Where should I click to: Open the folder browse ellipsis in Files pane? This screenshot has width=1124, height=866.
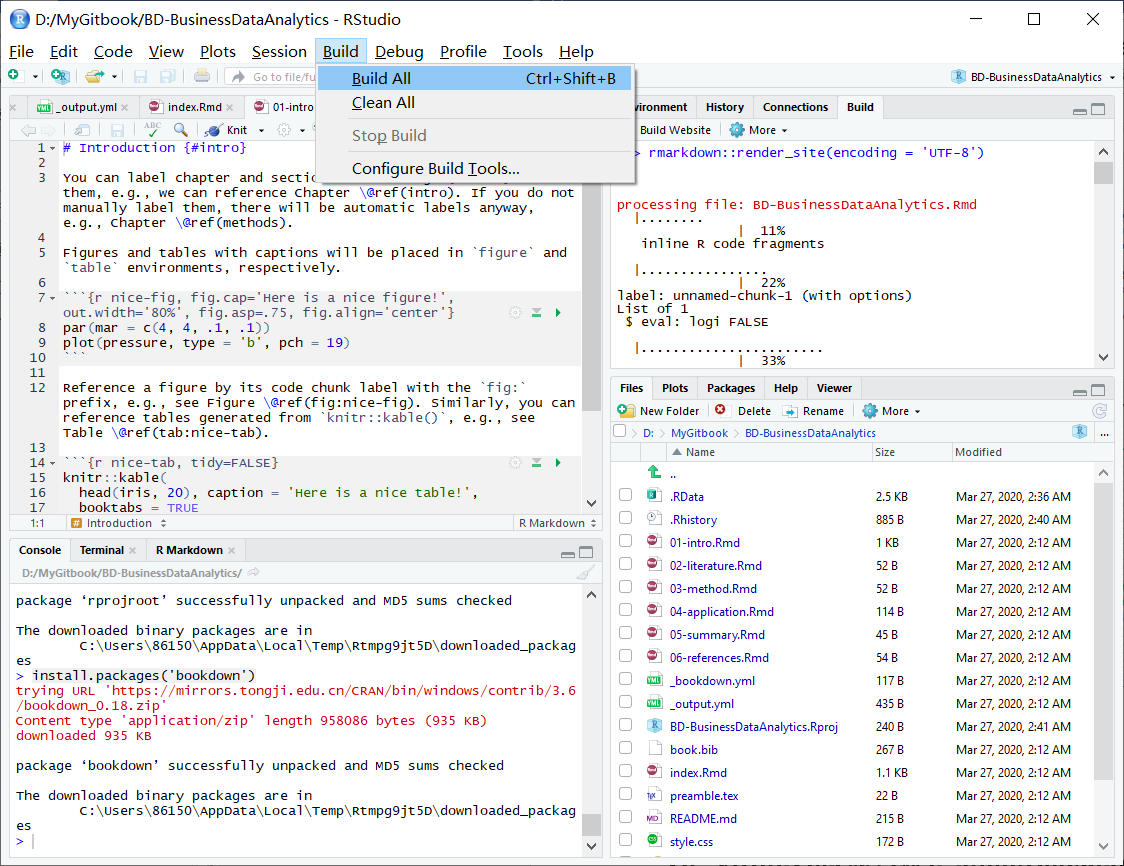tap(1104, 433)
